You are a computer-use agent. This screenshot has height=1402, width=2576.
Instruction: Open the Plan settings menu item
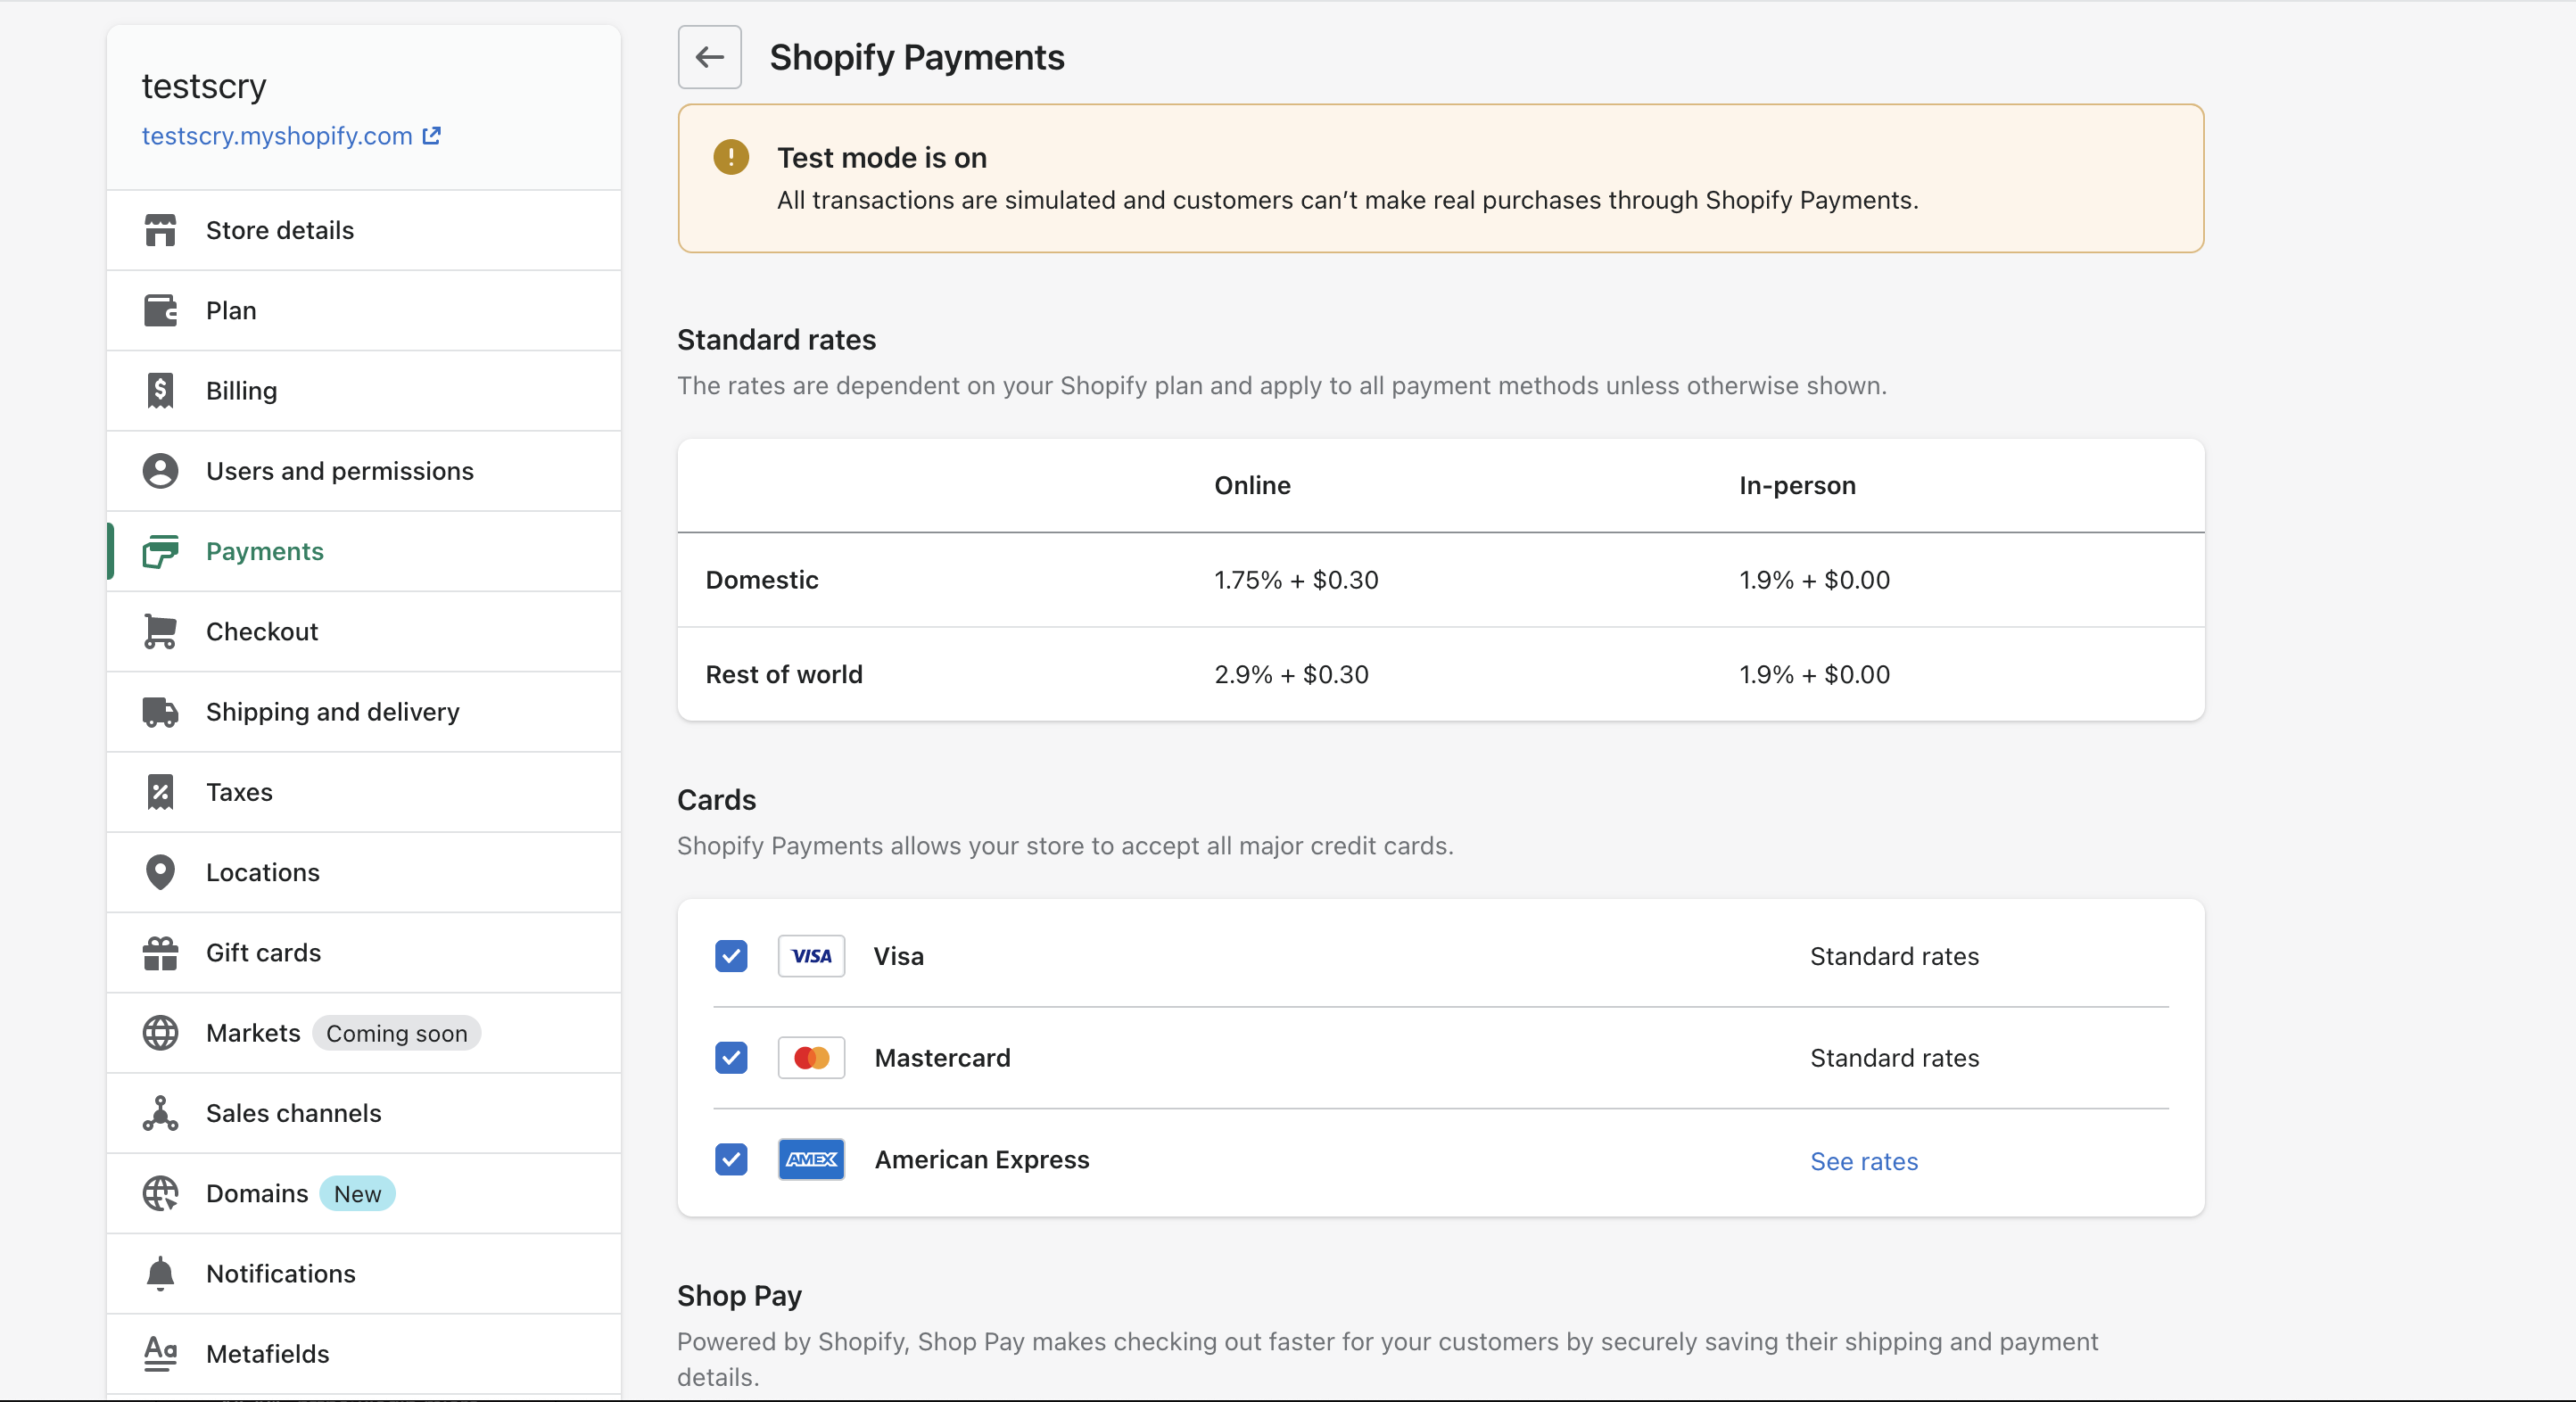click(231, 311)
